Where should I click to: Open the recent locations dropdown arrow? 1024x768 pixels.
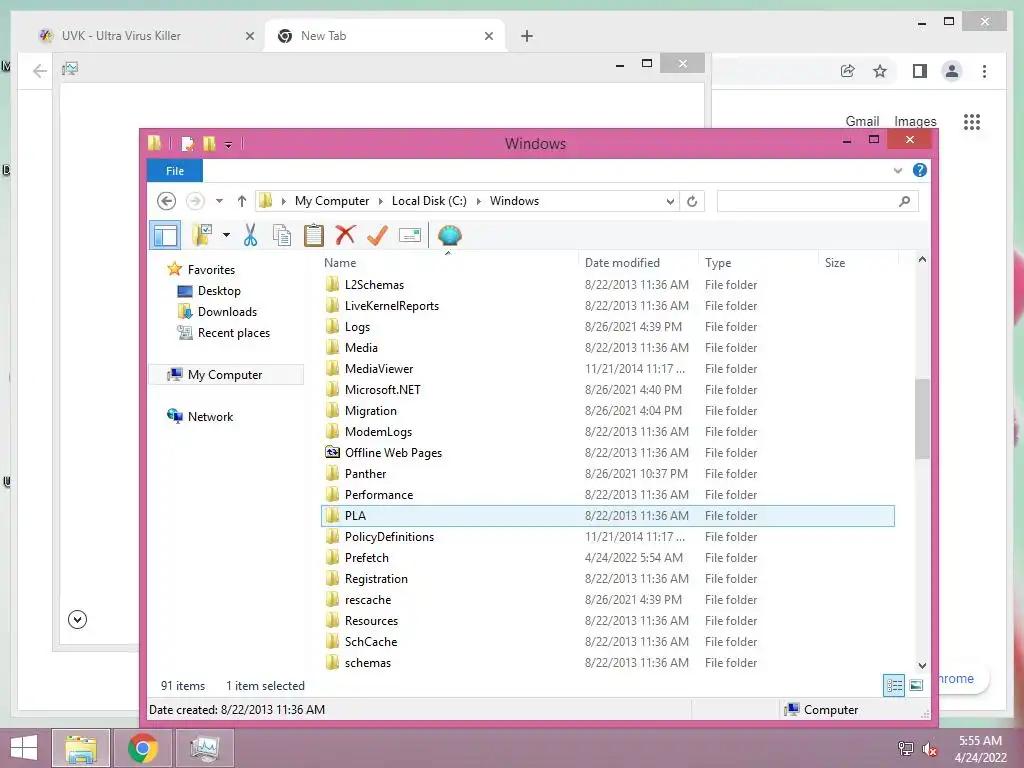click(219, 201)
